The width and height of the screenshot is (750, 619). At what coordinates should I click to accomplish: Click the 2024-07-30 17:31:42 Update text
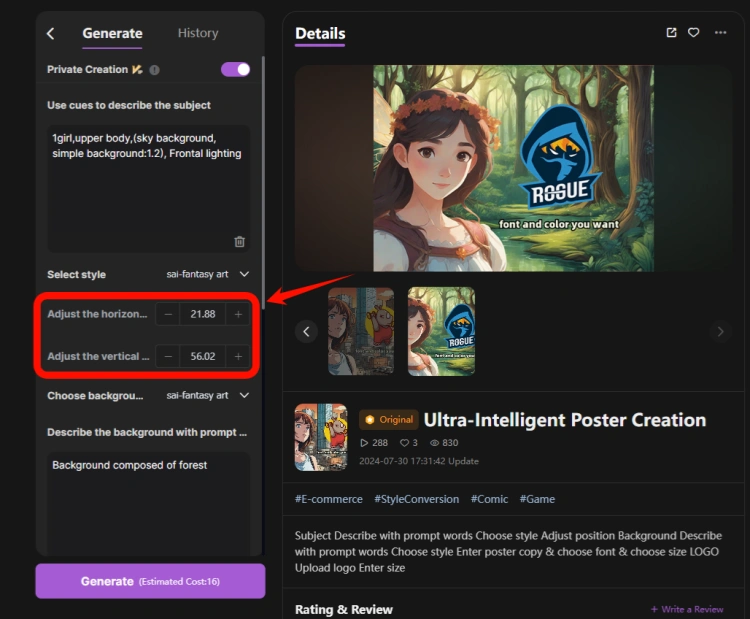(419, 461)
